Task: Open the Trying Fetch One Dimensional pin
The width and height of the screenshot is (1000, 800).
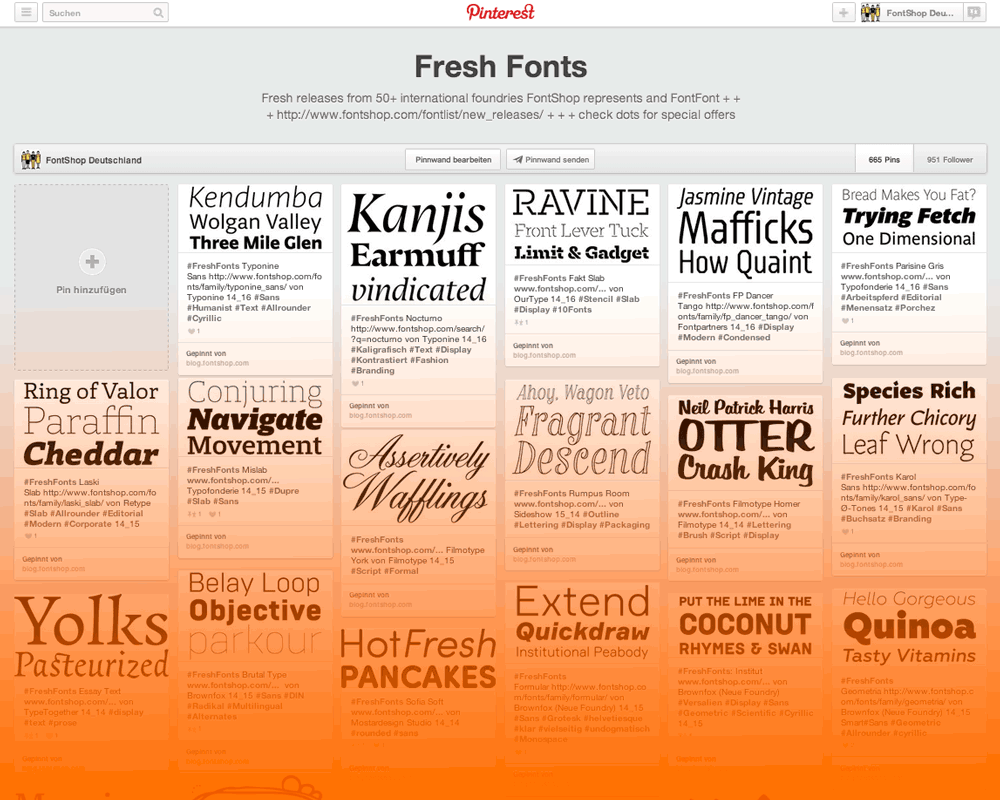Action: pos(909,219)
